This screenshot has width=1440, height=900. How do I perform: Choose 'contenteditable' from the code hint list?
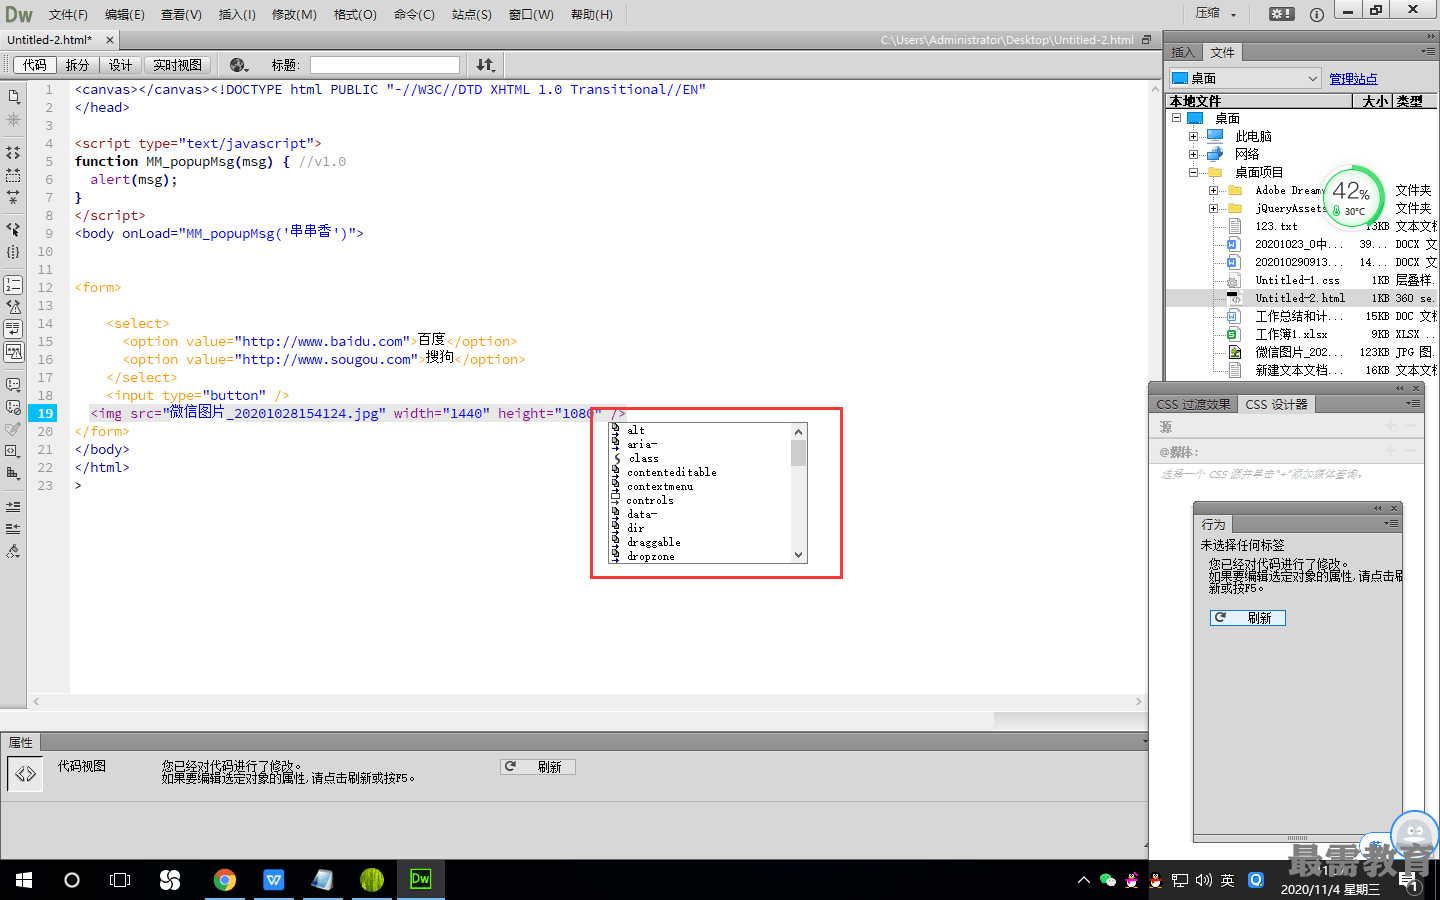[672, 472]
